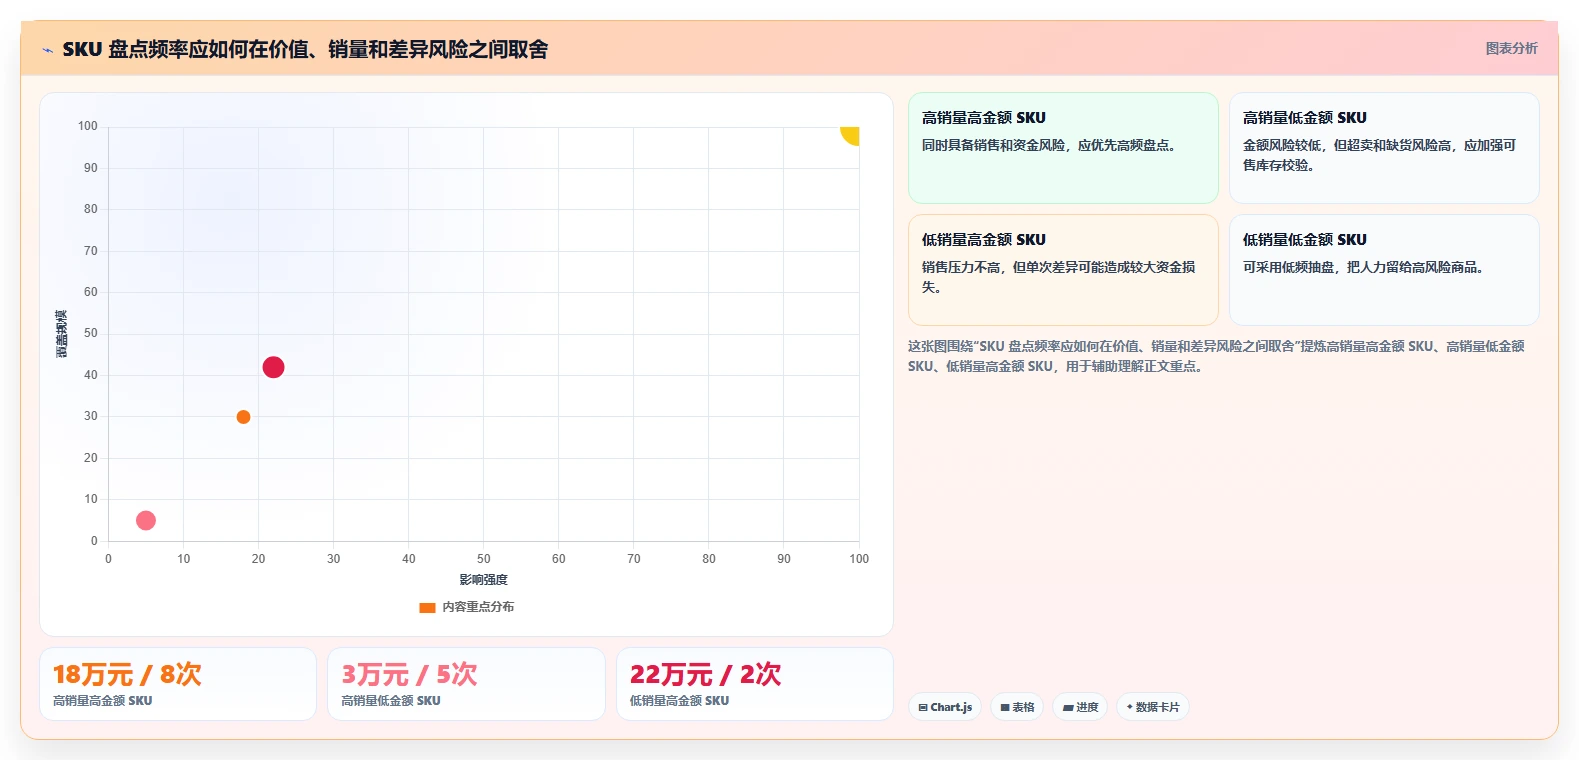This screenshot has height=760, width=1579.
Task: Click the 高销量高金额 SKU label under 18万元
Action: coord(103,701)
